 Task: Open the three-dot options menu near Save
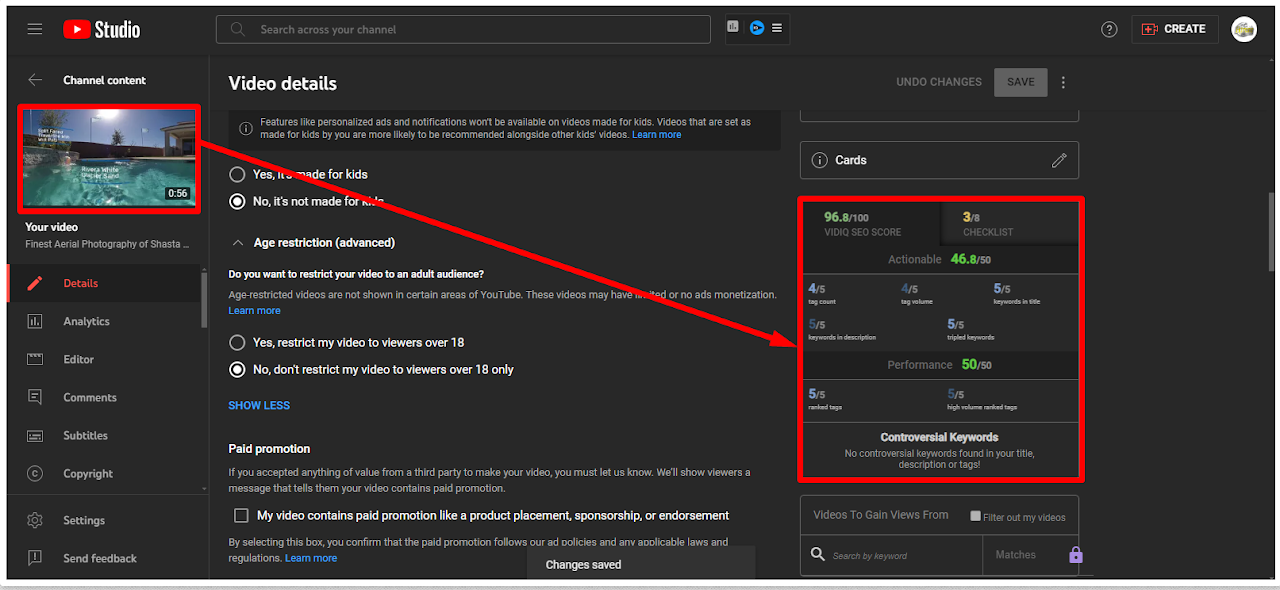1063,82
